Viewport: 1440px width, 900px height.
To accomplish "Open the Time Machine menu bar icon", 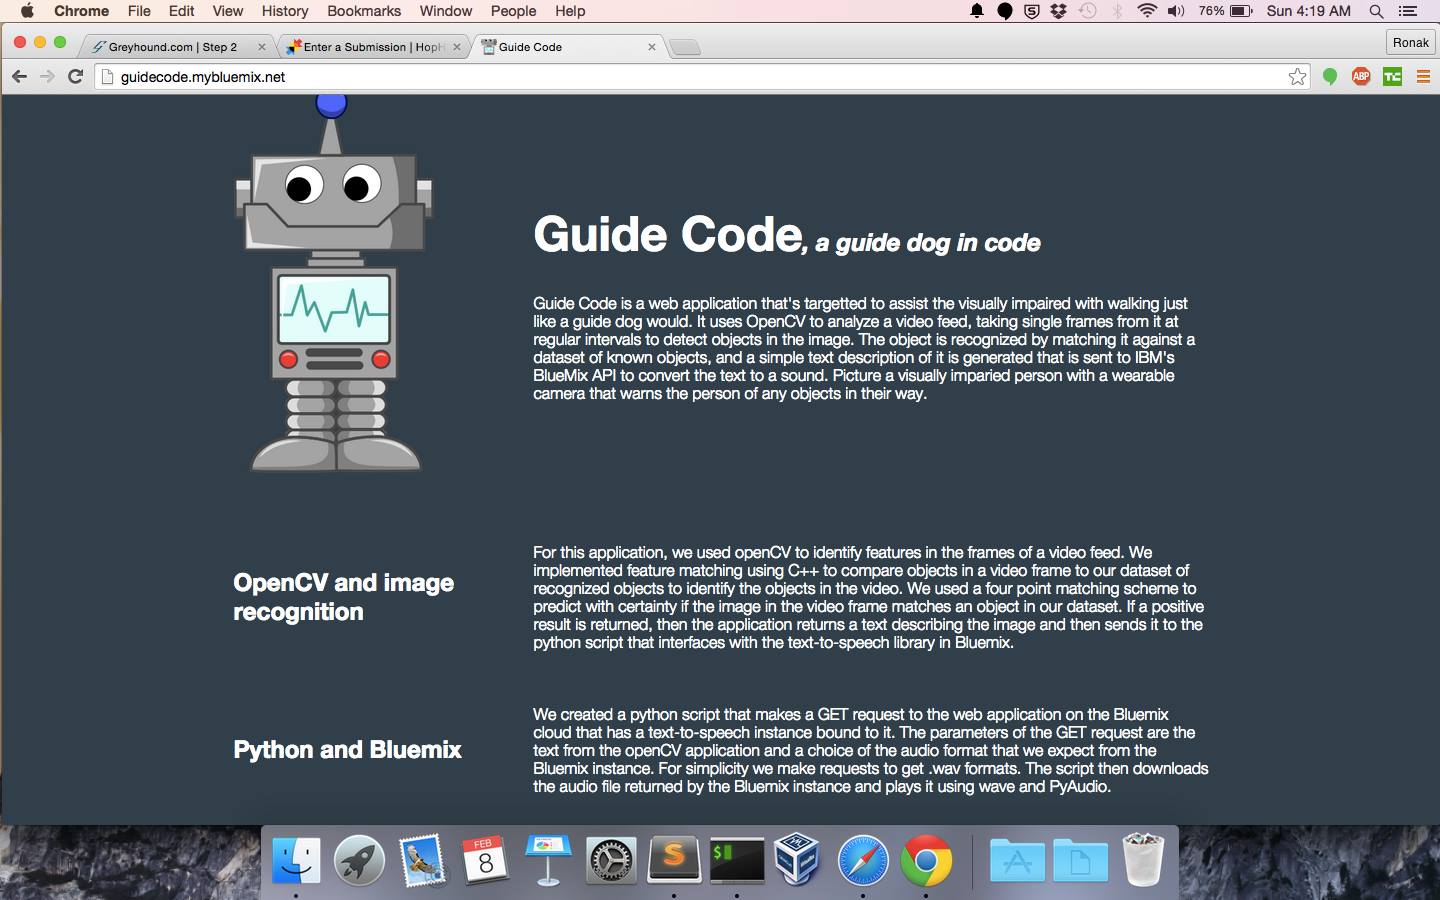I will click(1088, 11).
